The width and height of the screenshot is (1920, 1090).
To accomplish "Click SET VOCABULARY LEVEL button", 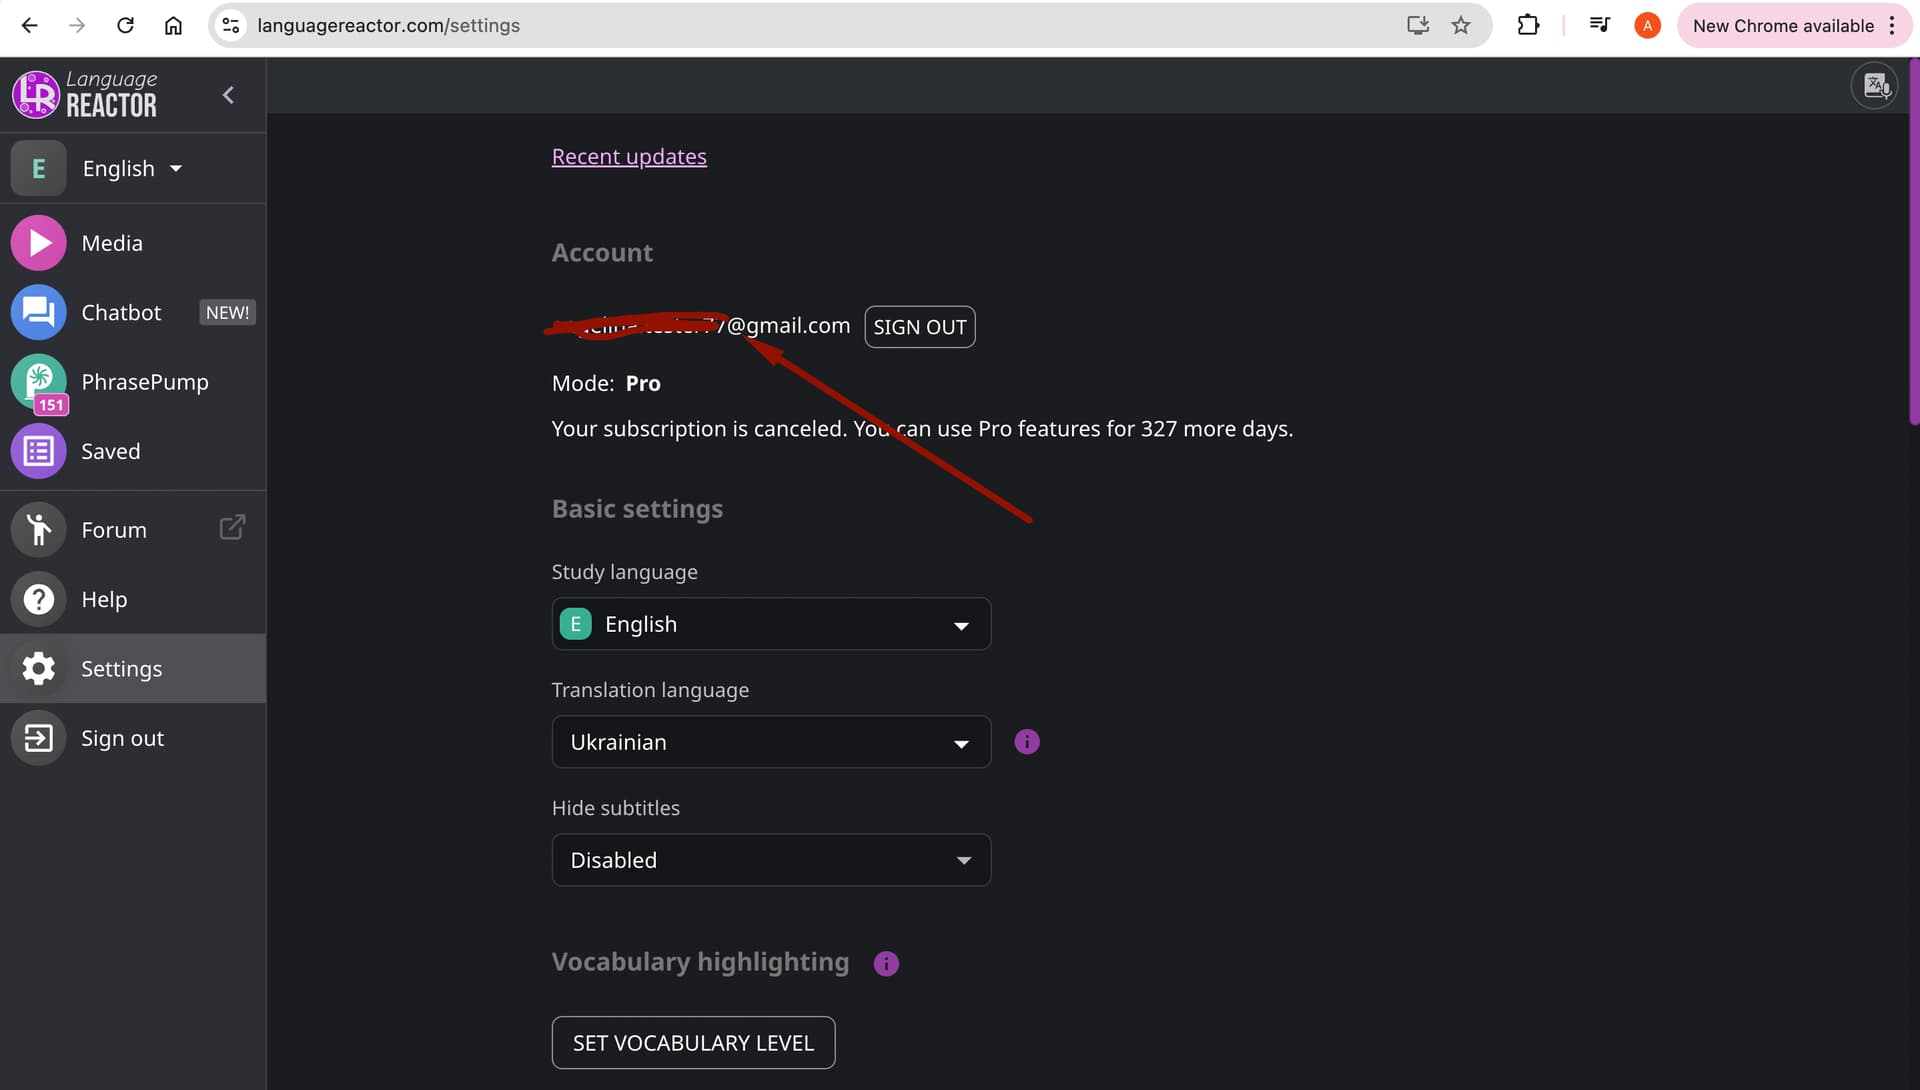I will coord(693,1043).
